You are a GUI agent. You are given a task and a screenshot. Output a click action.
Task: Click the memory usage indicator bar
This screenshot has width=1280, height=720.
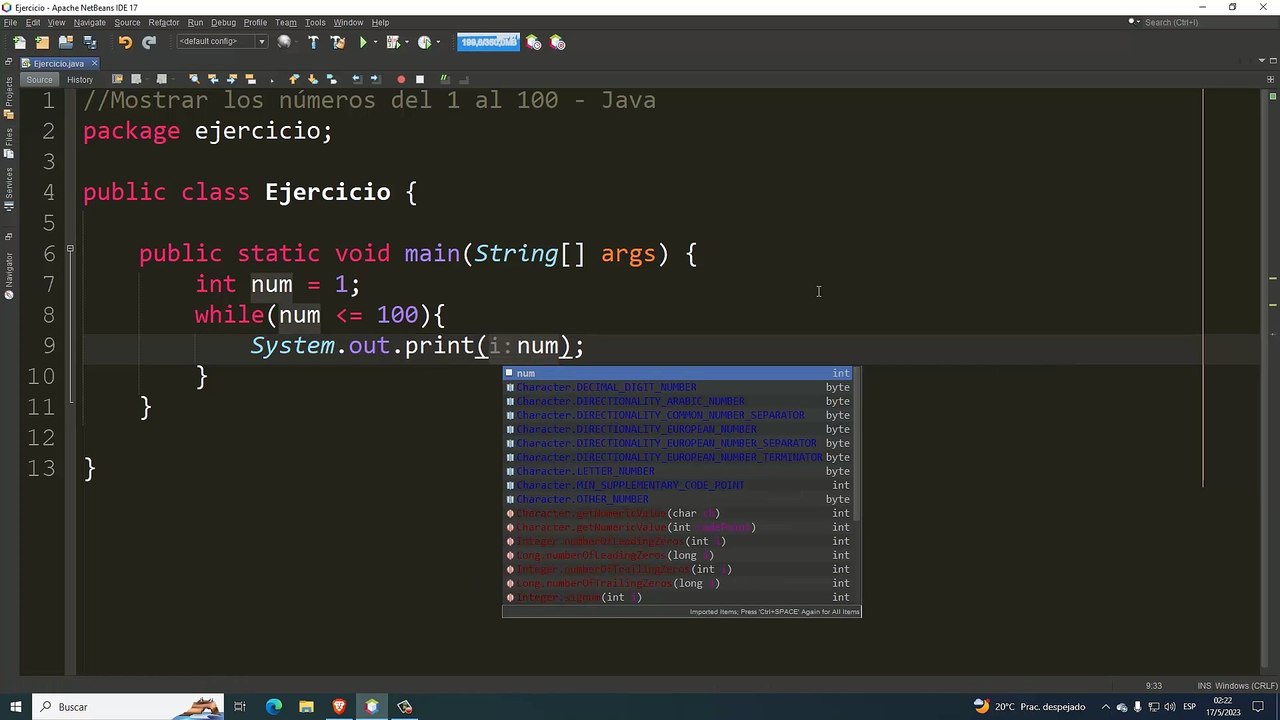click(488, 42)
